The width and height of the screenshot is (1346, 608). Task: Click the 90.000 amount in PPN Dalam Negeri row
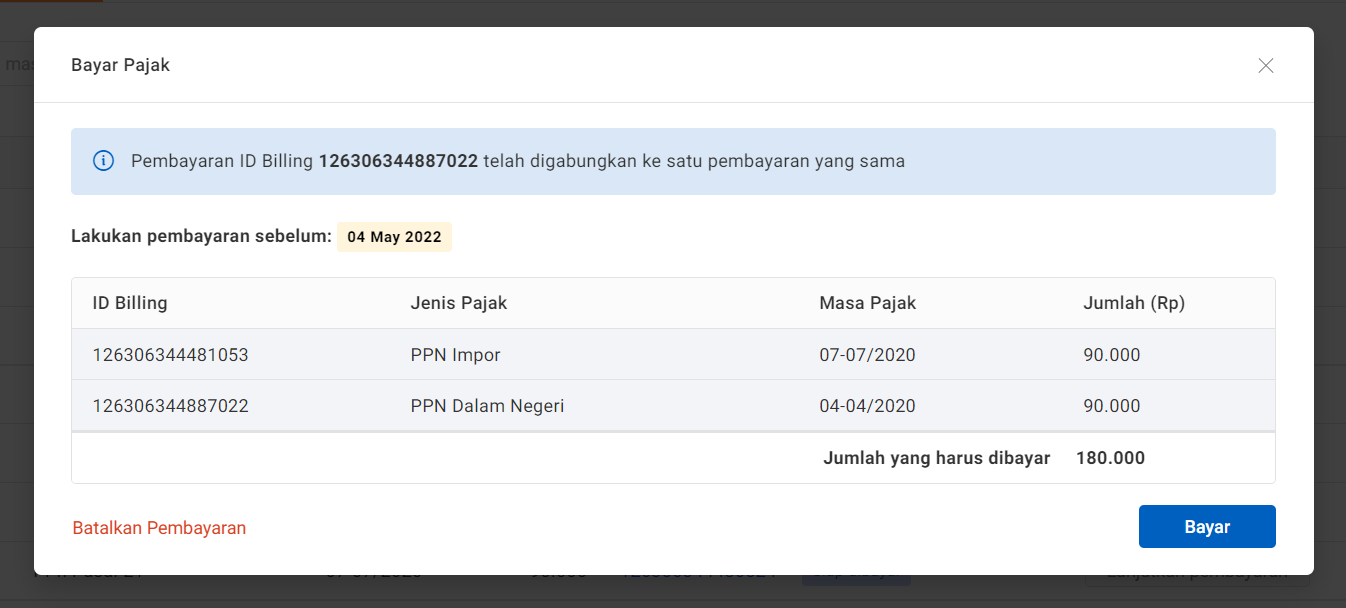(x=1111, y=406)
